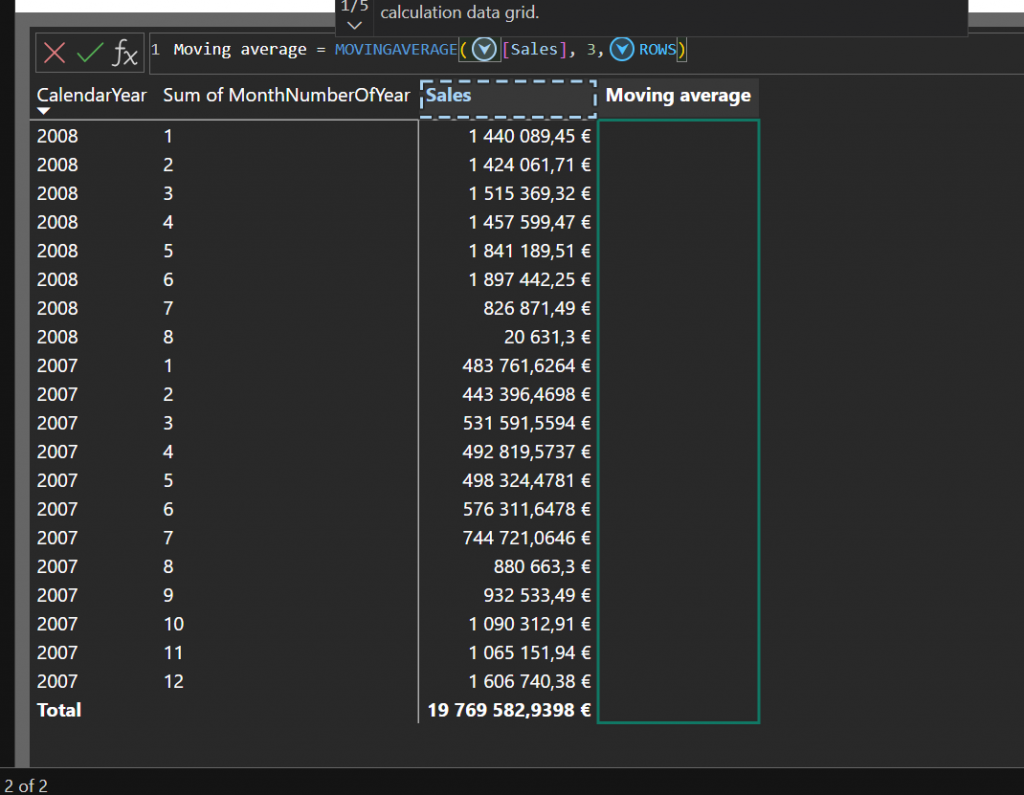This screenshot has width=1024, height=795.
Task: Commit the formula with the green checkmark
Action: point(90,53)
